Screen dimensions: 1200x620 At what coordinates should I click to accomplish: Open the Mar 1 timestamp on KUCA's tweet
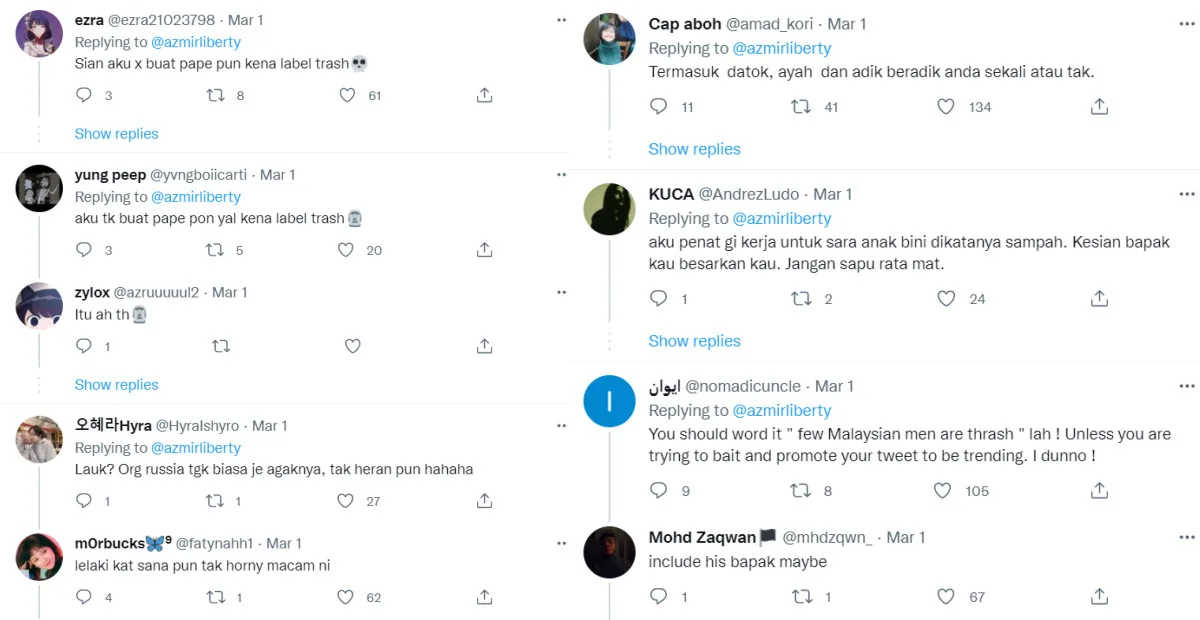[832, 194]
